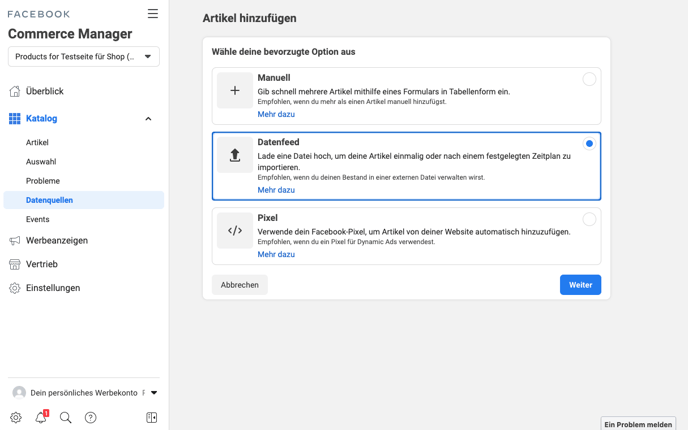
Task: Select the Pixel radio button
Action: pos(589,219)
